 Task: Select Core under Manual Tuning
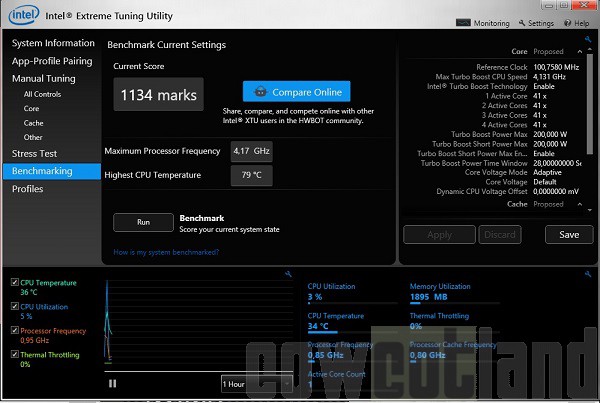(x=31, y=109)
